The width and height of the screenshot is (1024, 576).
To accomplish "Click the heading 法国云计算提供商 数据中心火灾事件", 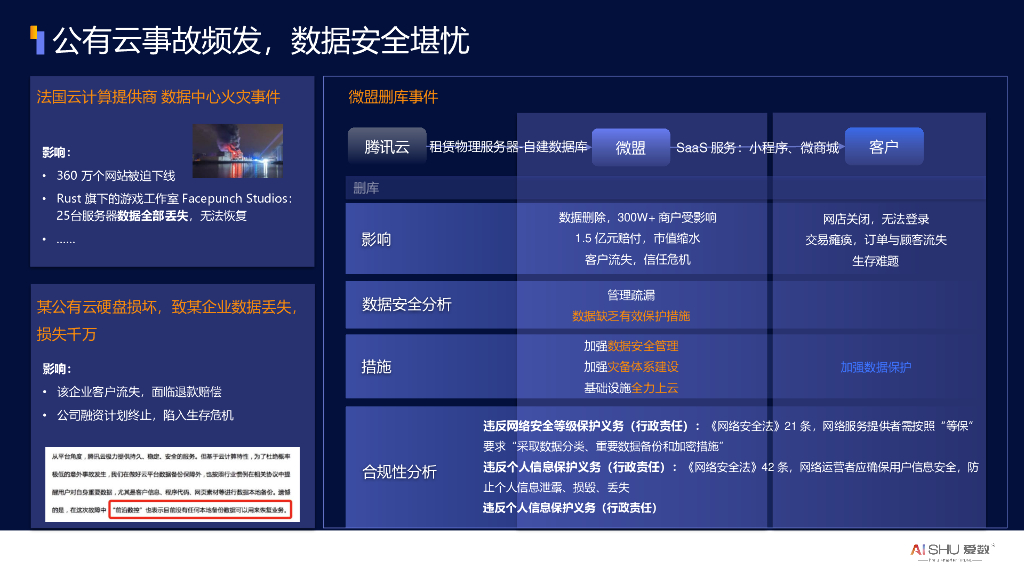I will 158,97.
